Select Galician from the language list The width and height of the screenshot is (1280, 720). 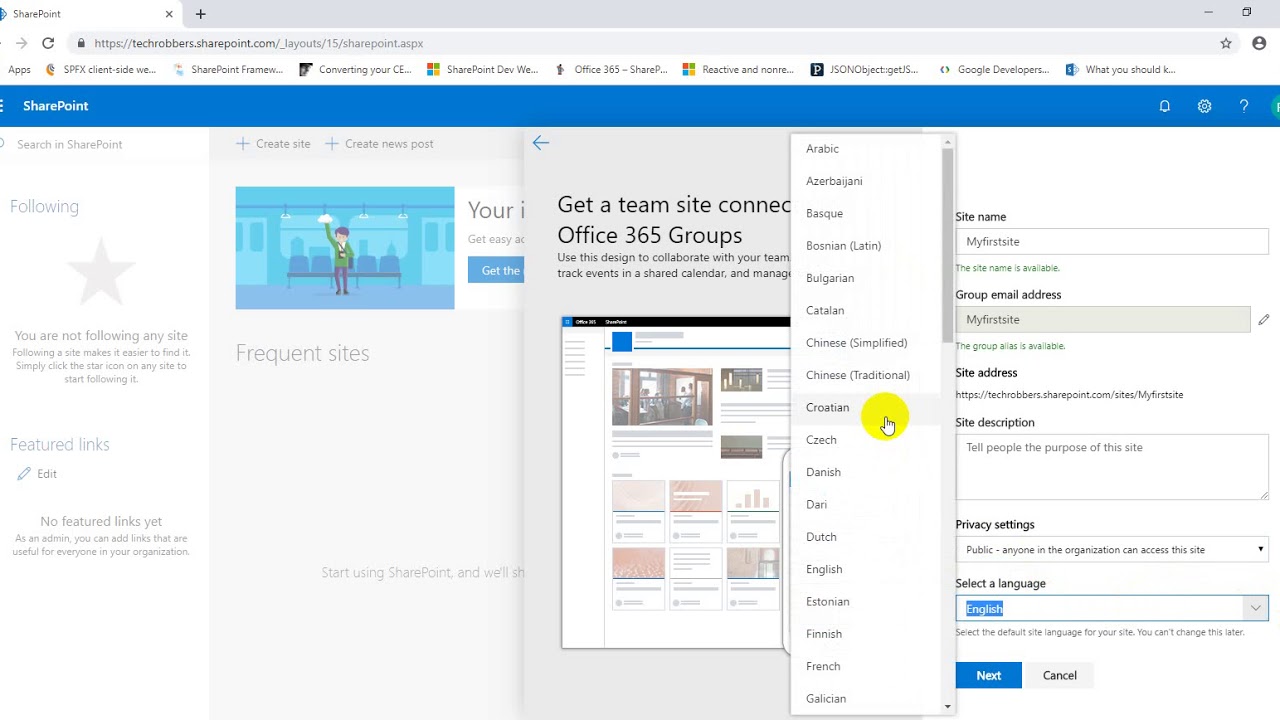(x=866, y=698)
